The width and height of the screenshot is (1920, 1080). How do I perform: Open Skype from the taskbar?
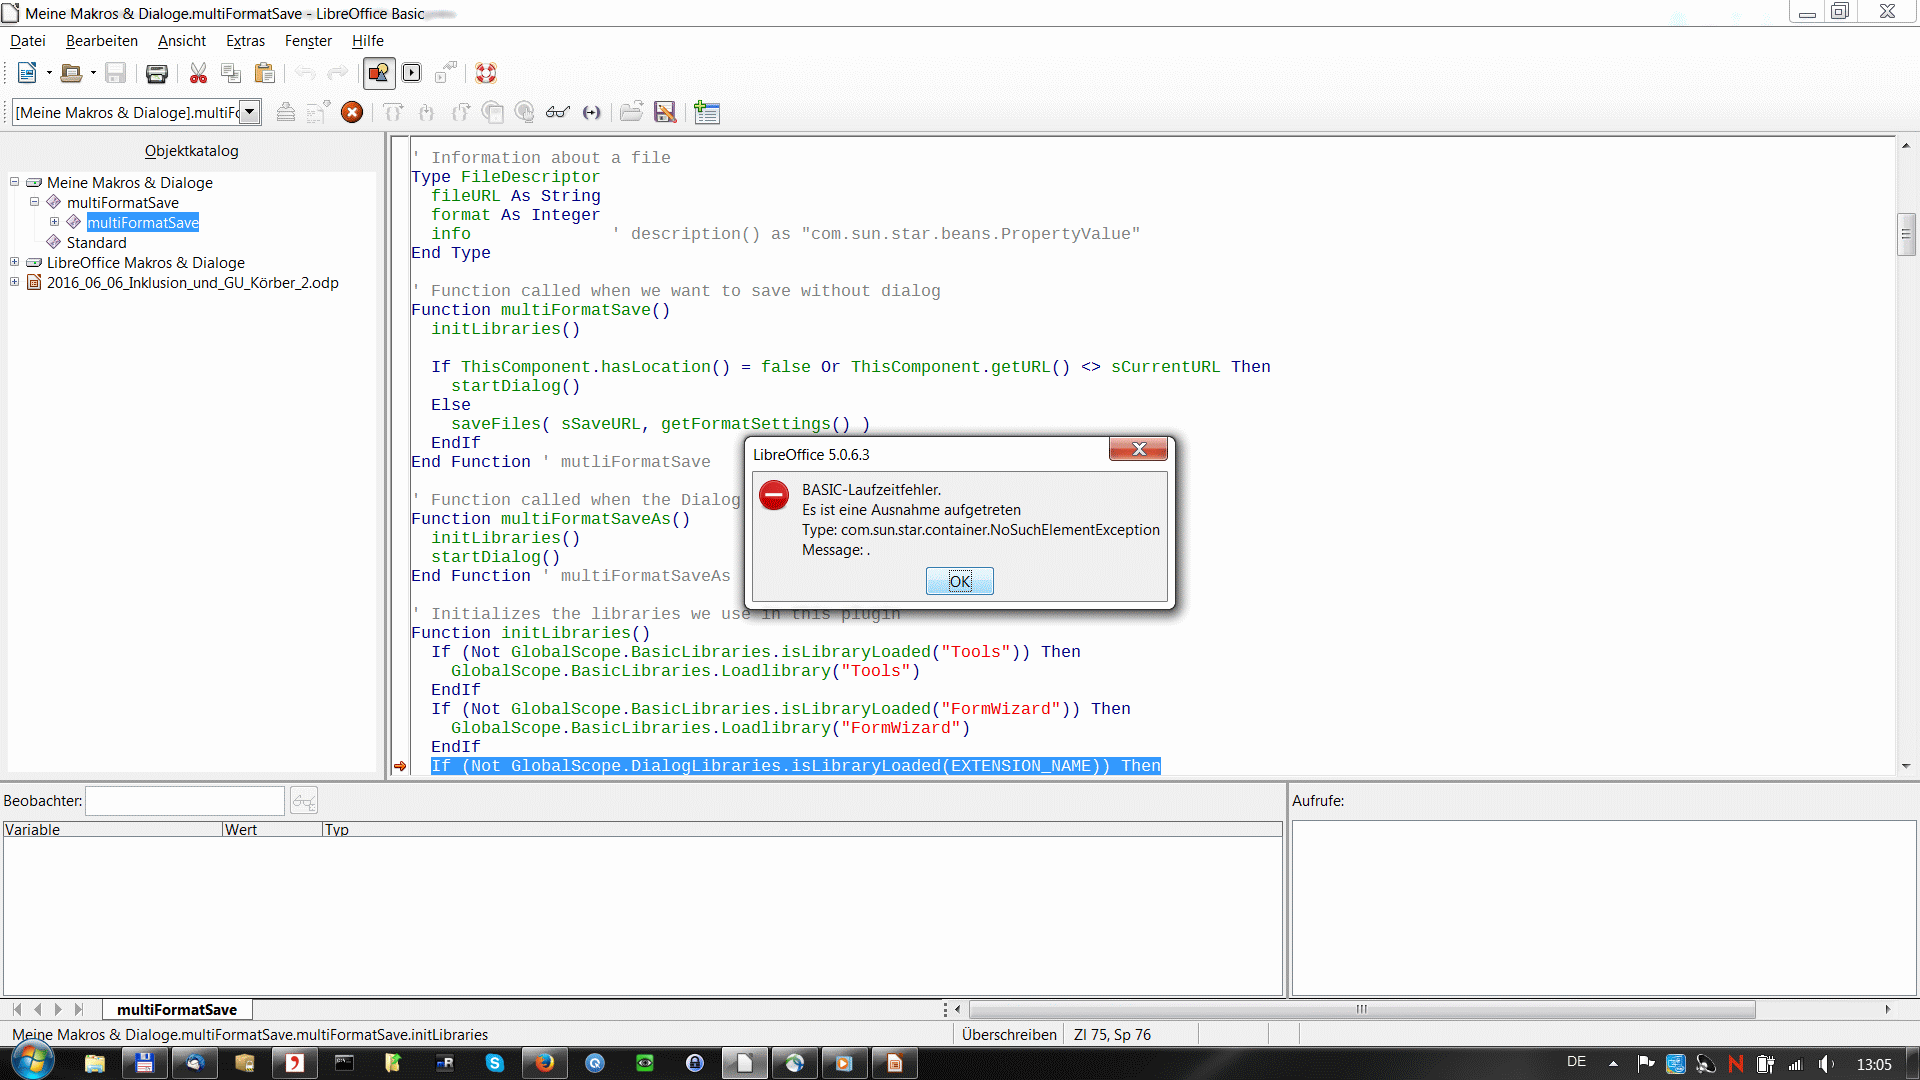click(x=495, y=1063)
